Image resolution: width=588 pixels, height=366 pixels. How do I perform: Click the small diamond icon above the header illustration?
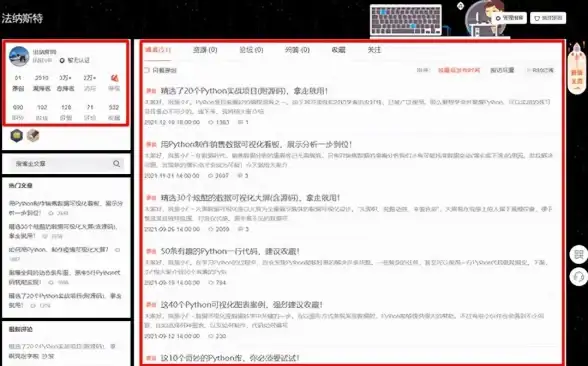click(x=460, y=6)
